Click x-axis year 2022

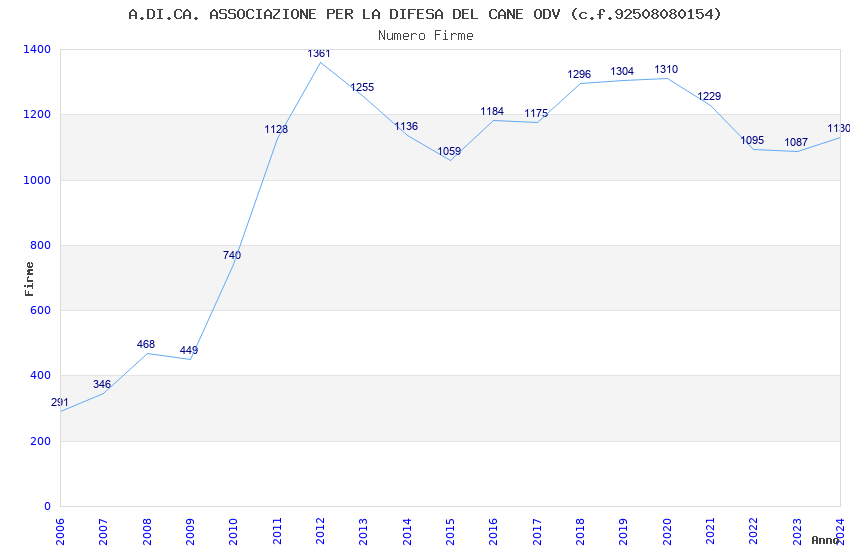pyautogui.click(x=754, y=531)
